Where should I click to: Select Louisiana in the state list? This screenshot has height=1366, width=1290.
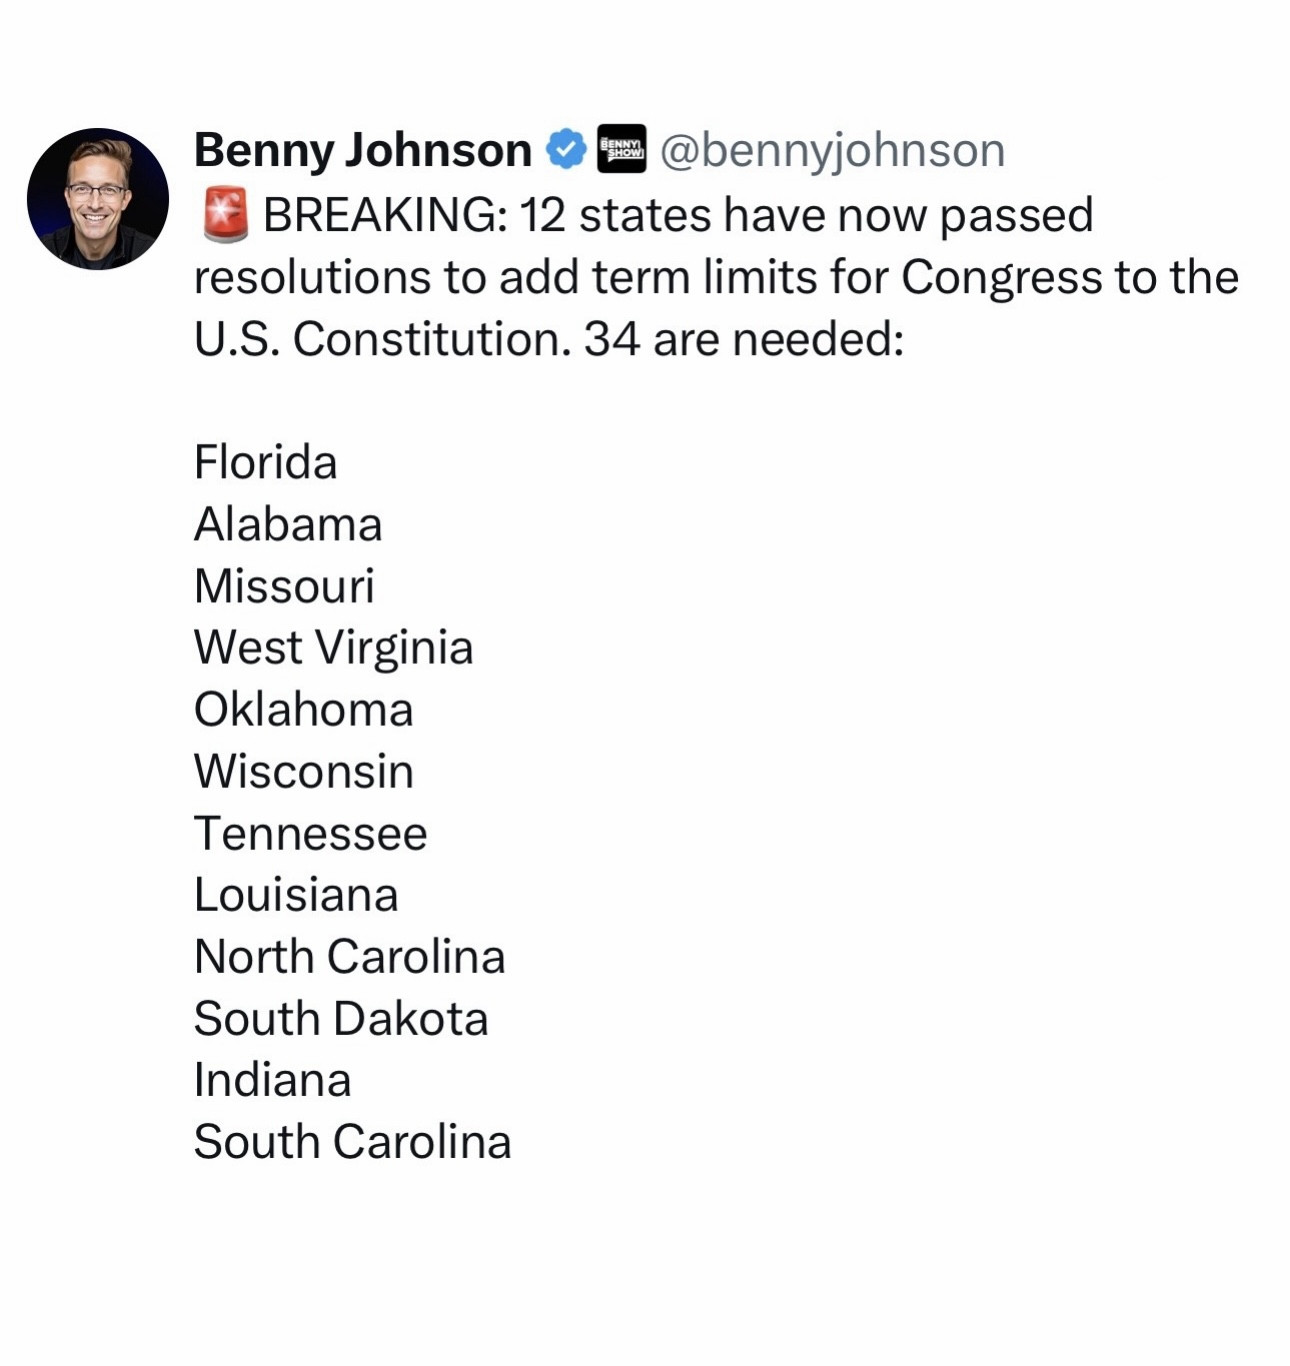(x=296, y=895)
